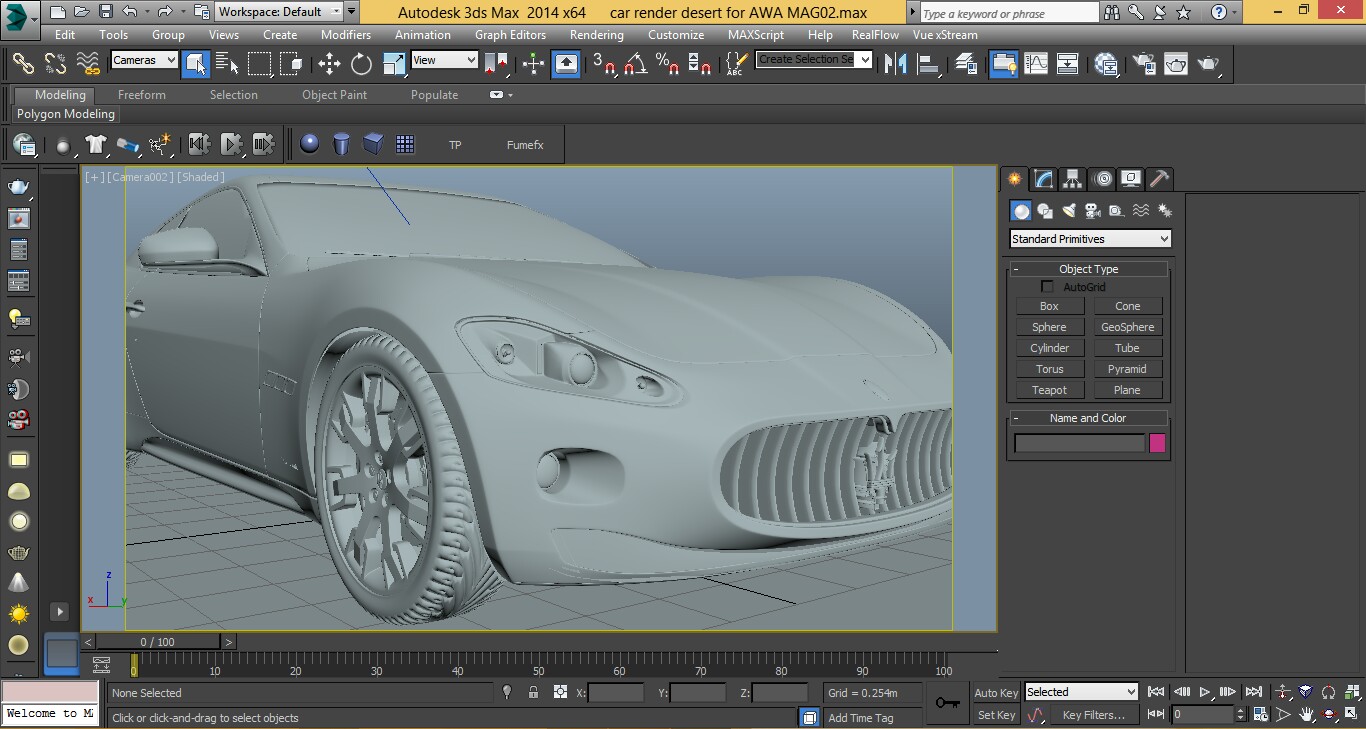
Task: Open the Selected key filter dropdown
Action: 1081,692
